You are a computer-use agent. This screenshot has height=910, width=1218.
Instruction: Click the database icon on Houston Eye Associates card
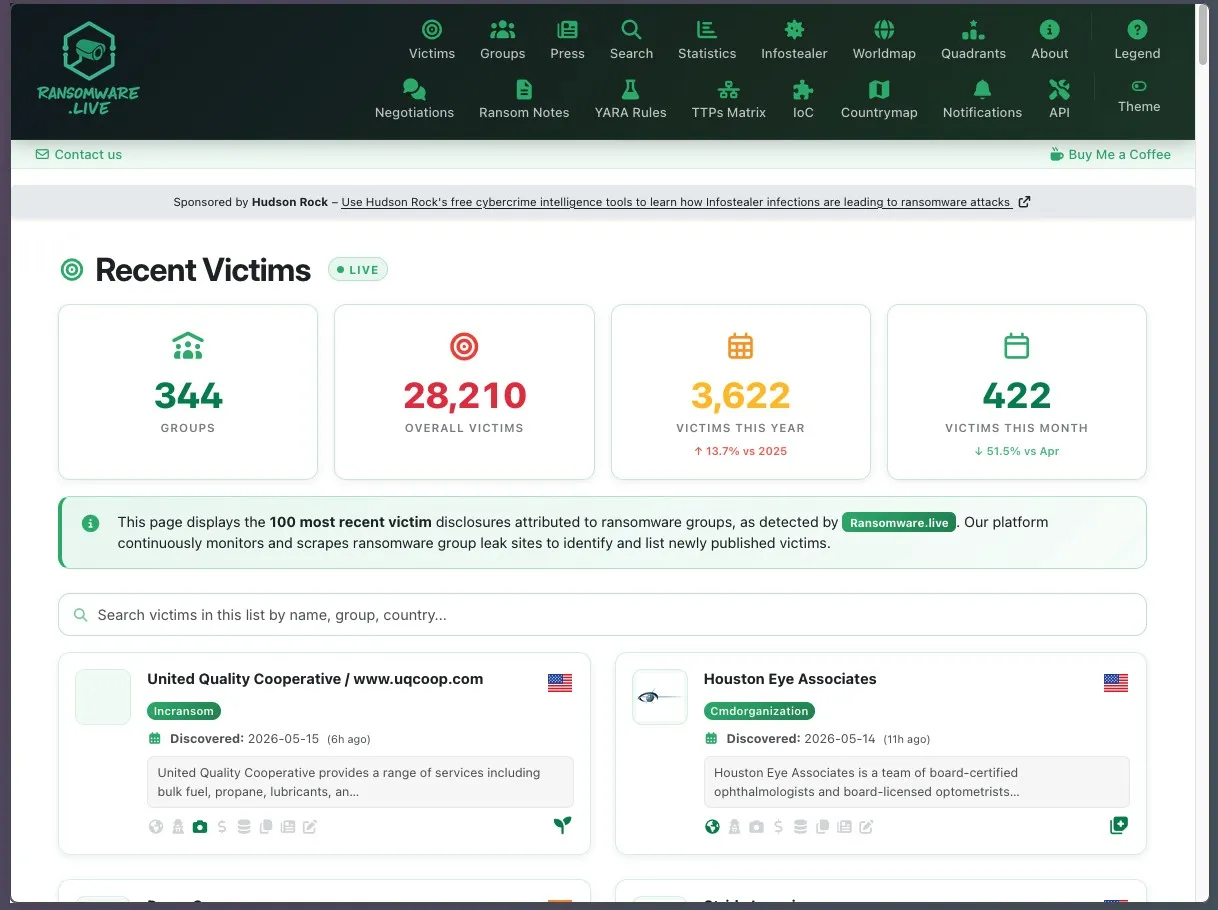[x=800, y=827]
